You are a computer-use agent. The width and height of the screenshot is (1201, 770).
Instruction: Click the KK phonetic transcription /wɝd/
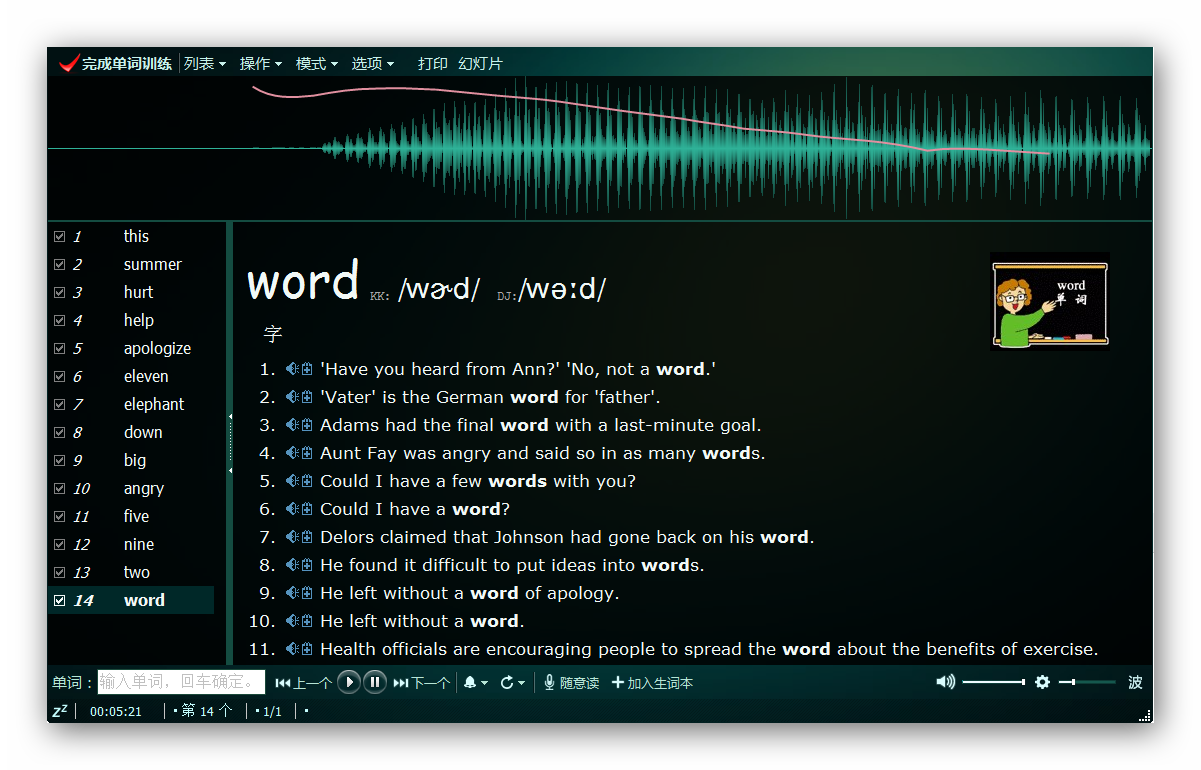tap(439, 290)
